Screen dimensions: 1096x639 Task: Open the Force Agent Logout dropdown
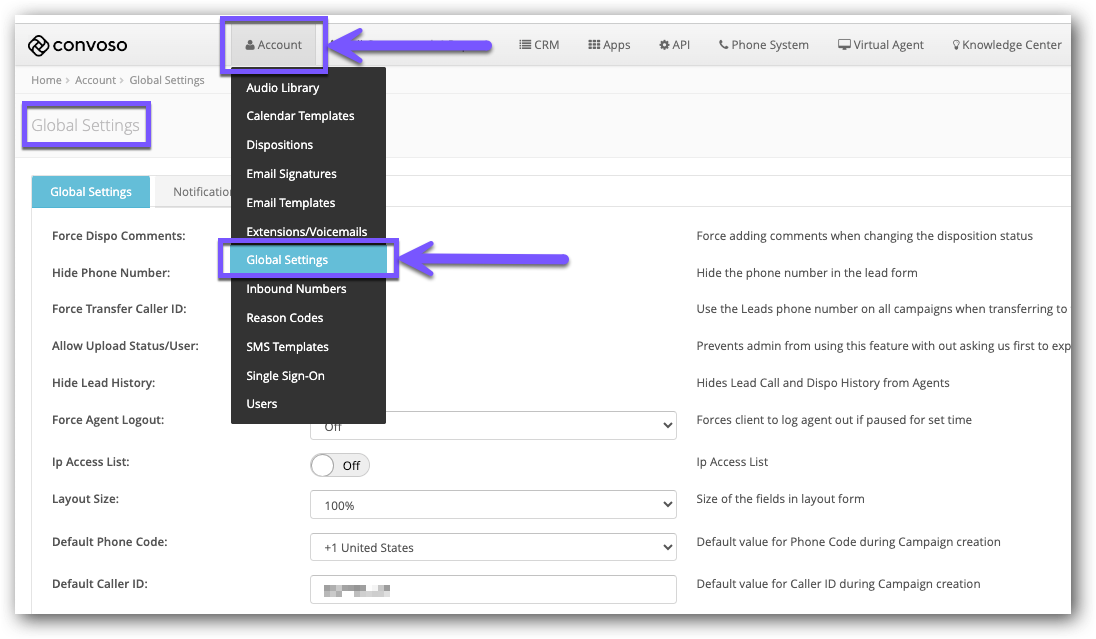click(492, 424)
